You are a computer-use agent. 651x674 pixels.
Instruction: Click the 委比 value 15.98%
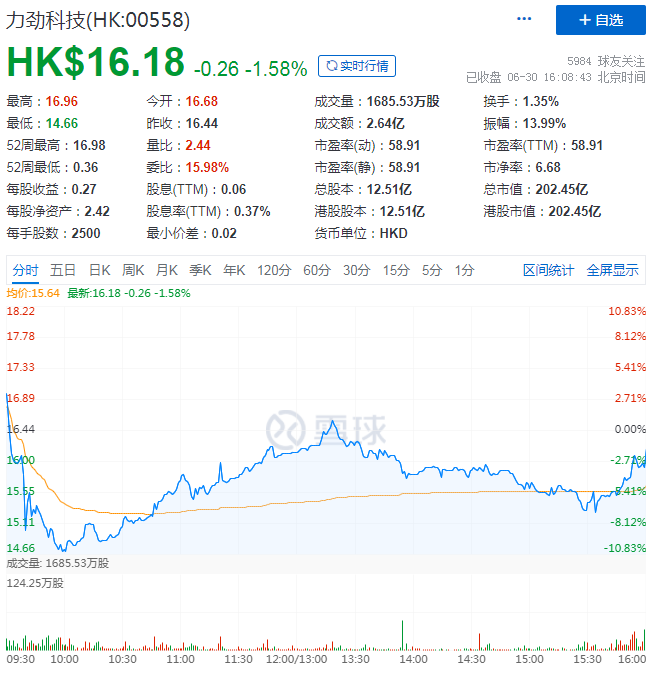tap(207, 167)
